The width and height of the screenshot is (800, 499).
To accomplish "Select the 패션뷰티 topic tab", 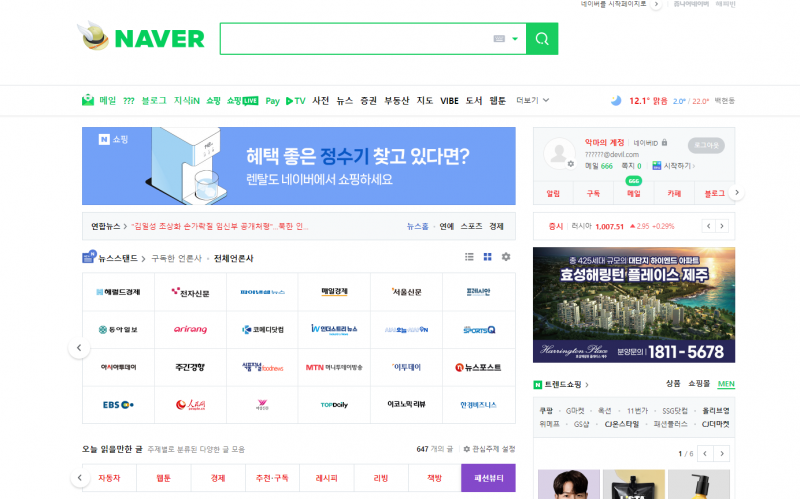I will pyautogui.click(x=488, y=478).
